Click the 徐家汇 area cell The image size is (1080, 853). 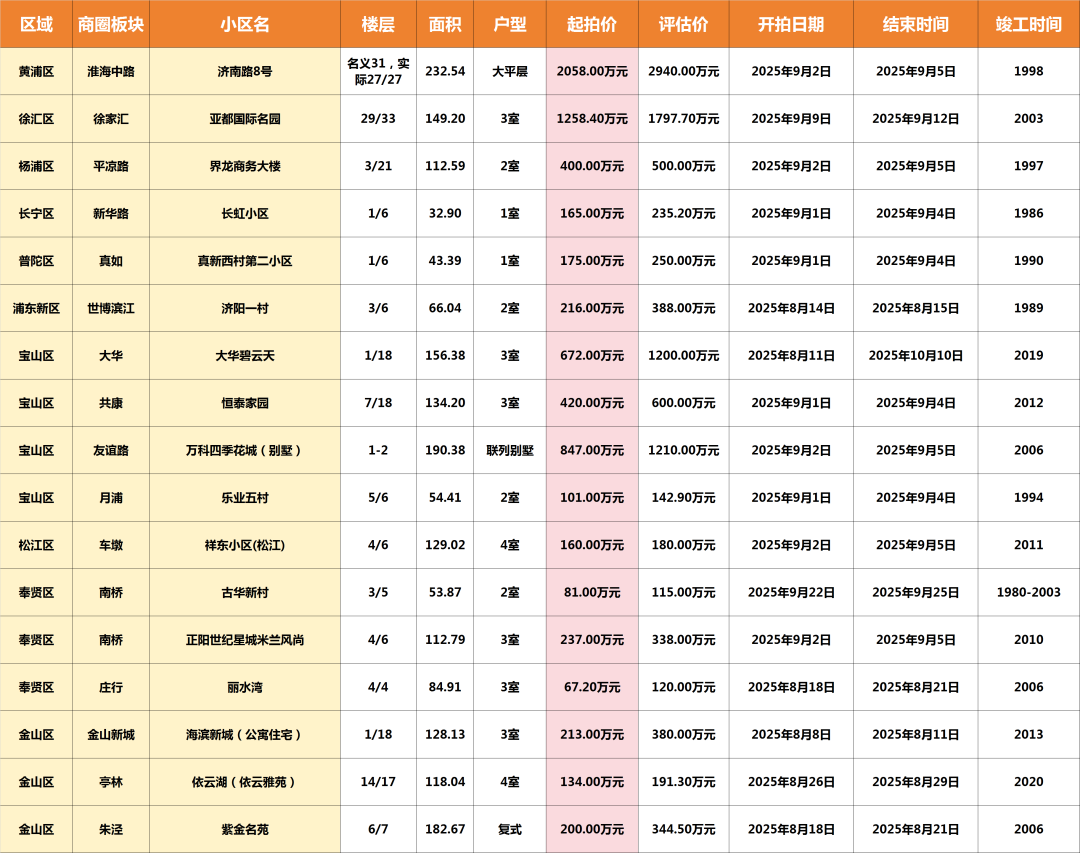tap(111, 119)
